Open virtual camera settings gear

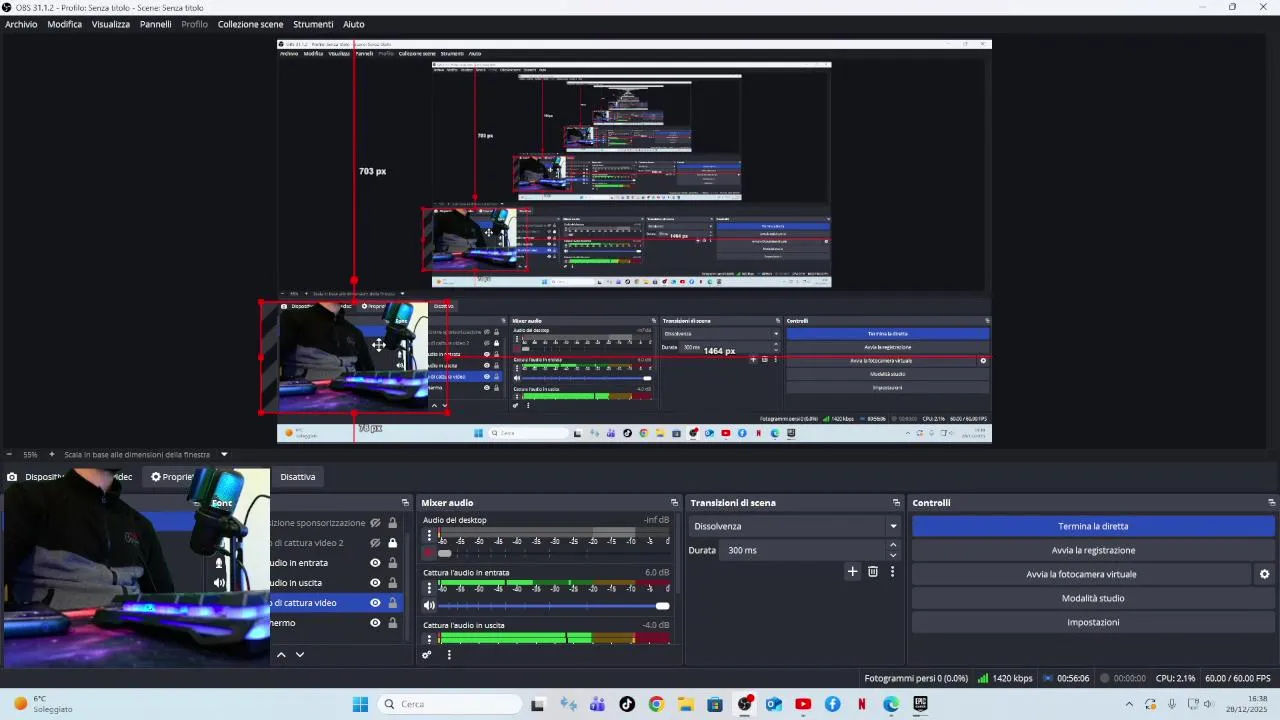tap(1264, 574)
